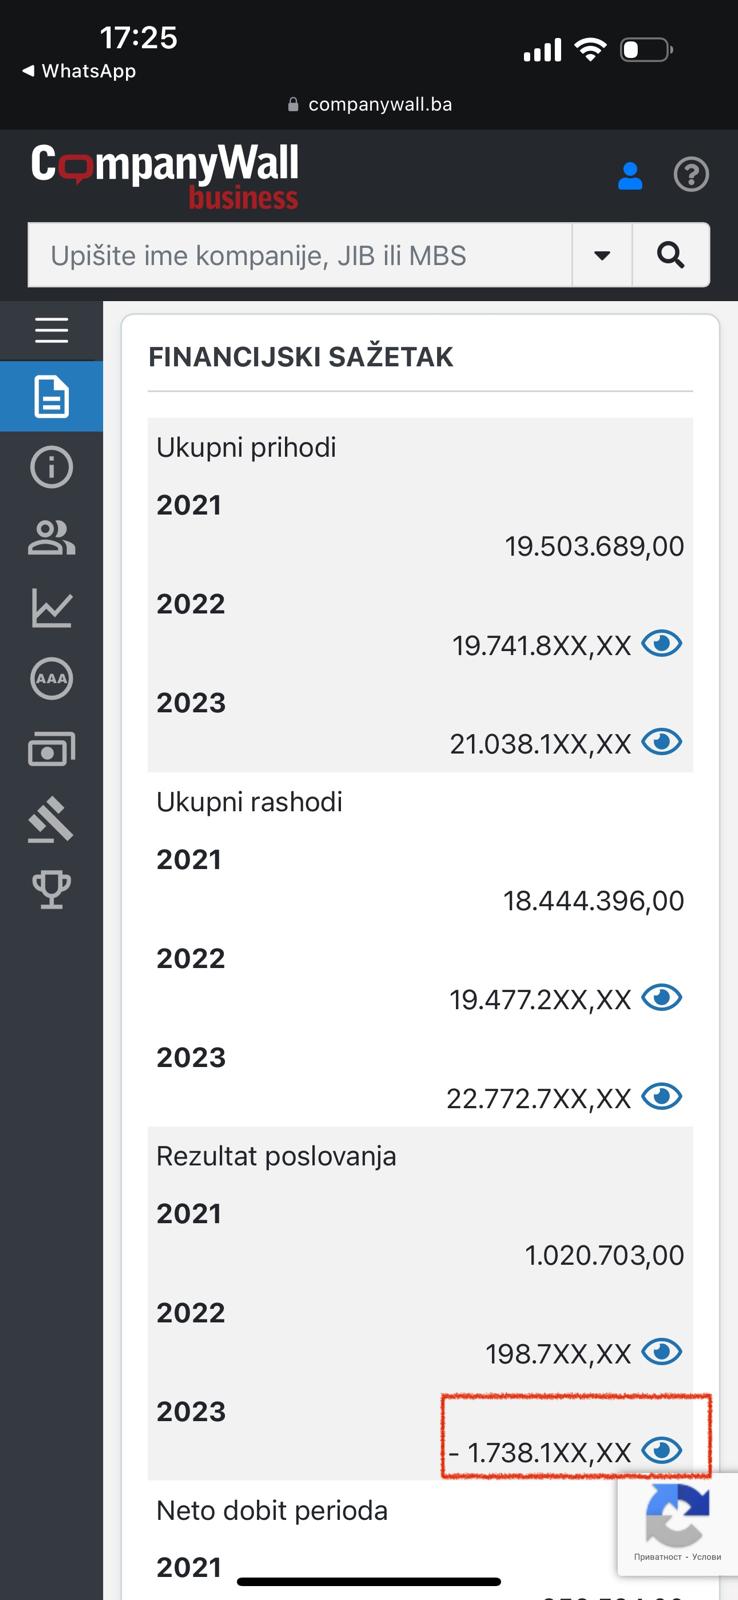
Task: Return to WhatsApp via back link
Action: [x=78, y=71]
